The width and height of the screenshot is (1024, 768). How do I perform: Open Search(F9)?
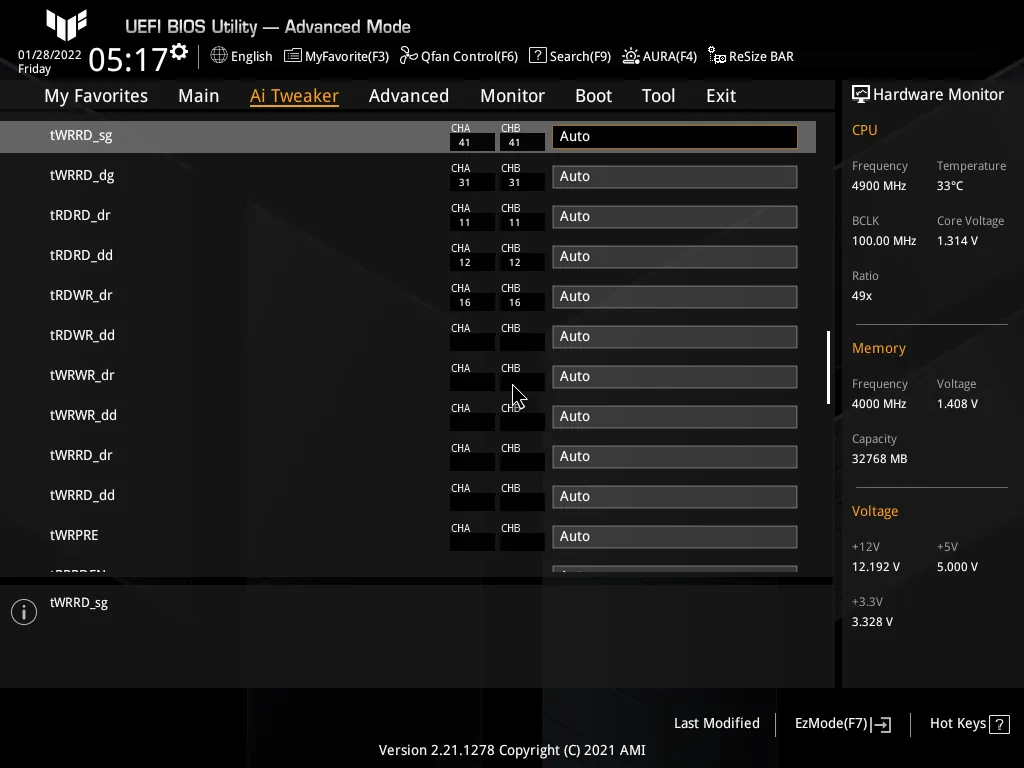[x=580, y=56]
